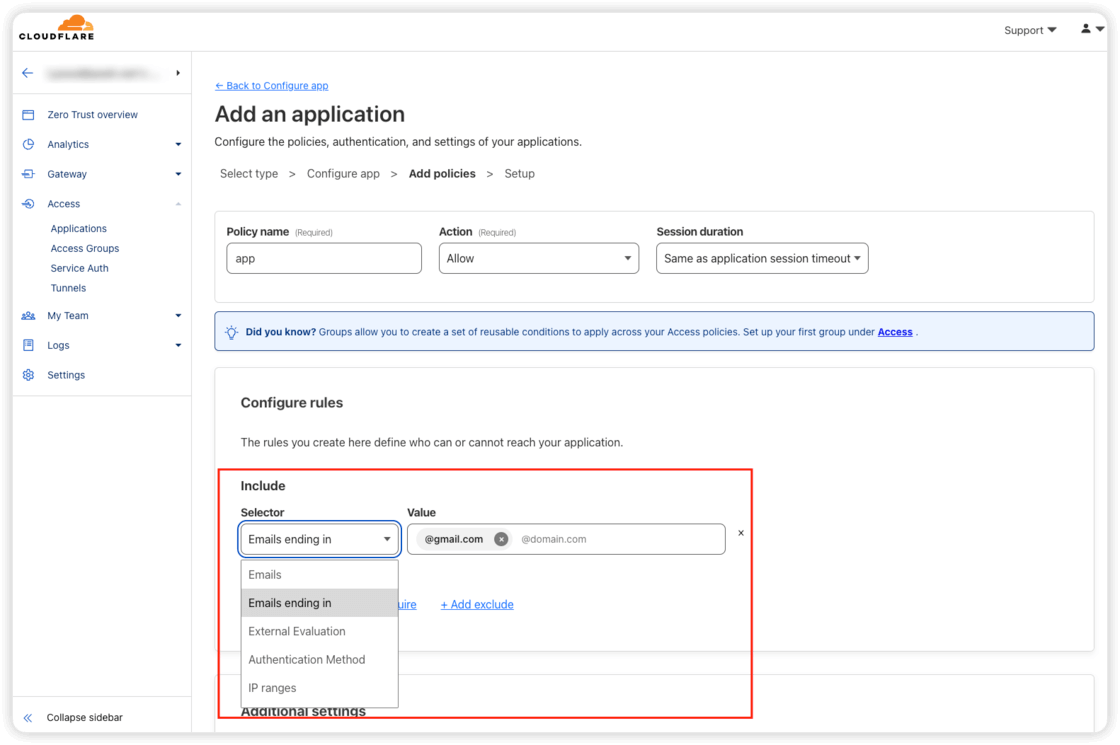This screenshot has width=1120, height=745.
Task: Collapse the Access sidebar section
Action: (x=178, y=204)
